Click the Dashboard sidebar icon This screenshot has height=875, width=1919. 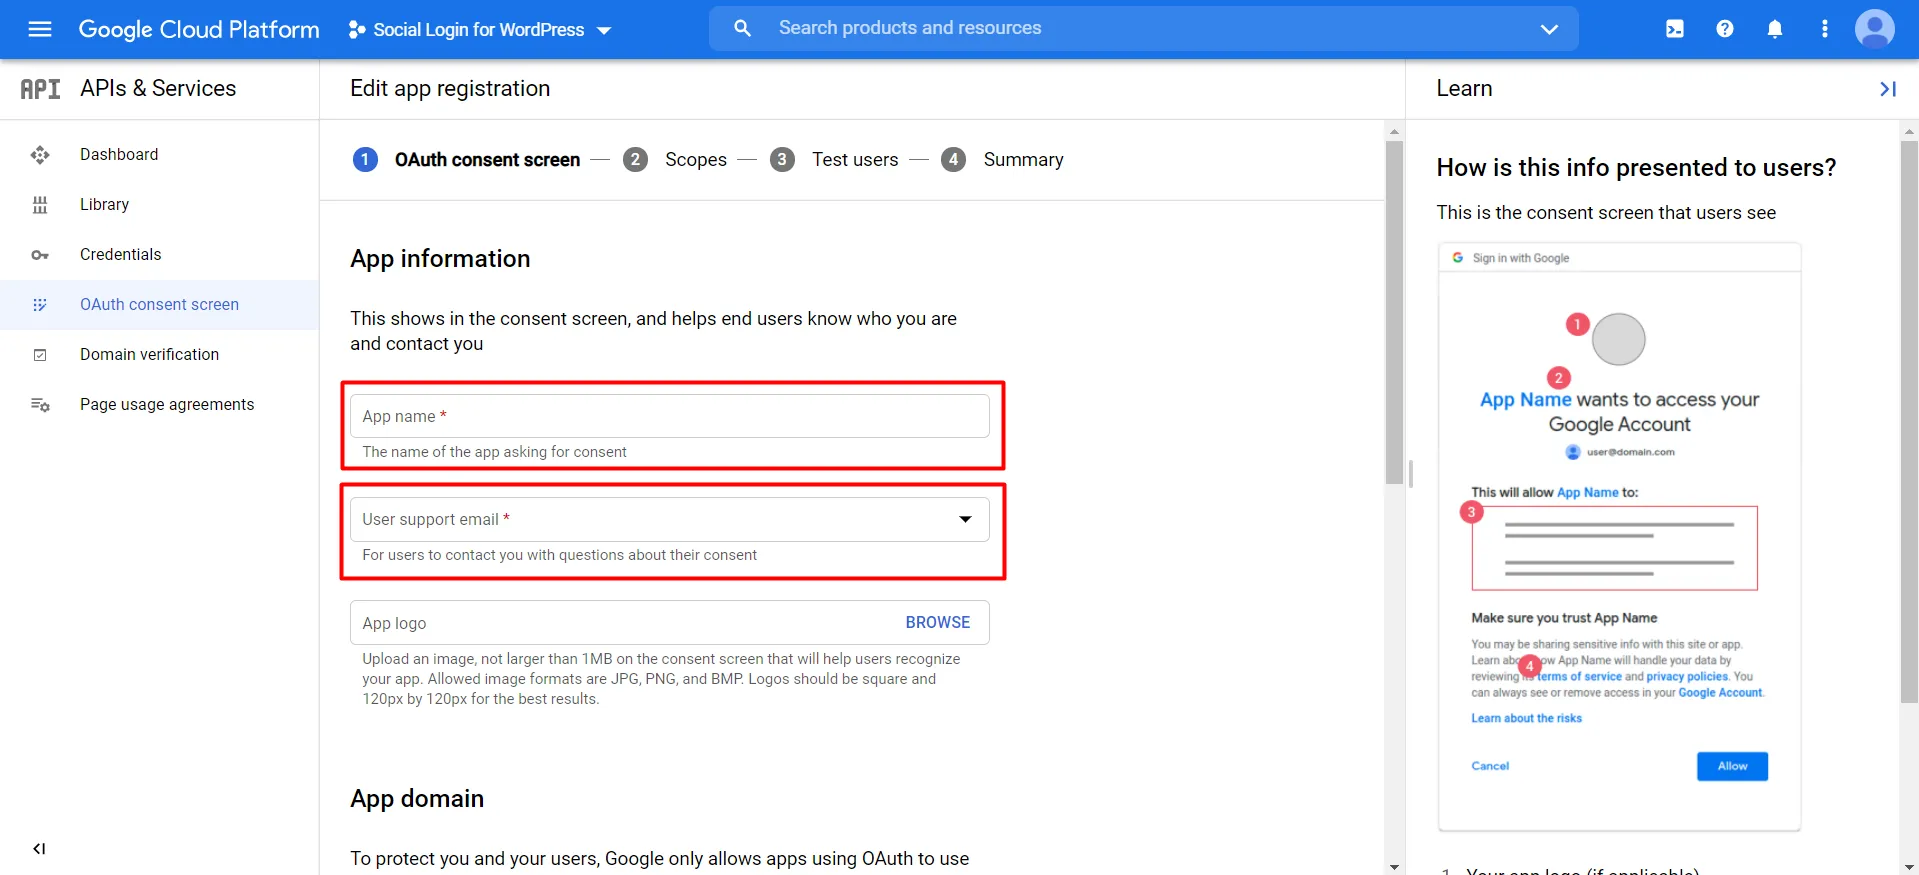click(40, 155)
